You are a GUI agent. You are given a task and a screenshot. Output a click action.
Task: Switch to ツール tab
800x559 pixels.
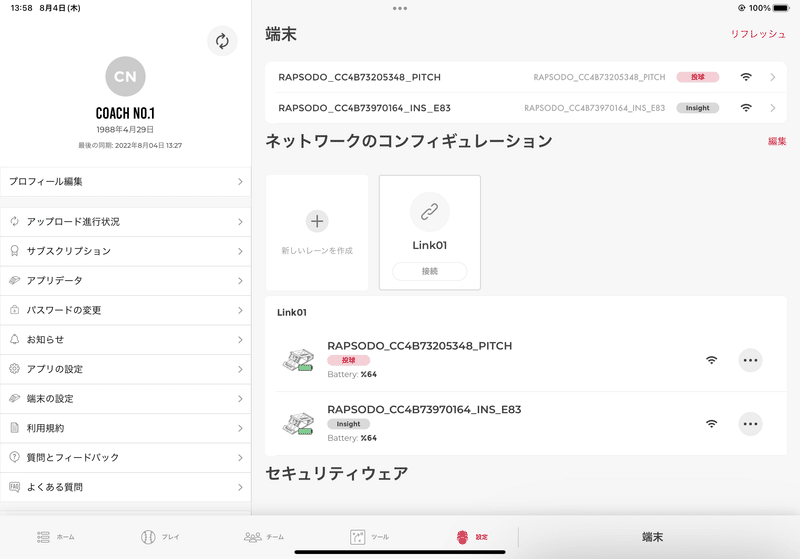[369, 537]
